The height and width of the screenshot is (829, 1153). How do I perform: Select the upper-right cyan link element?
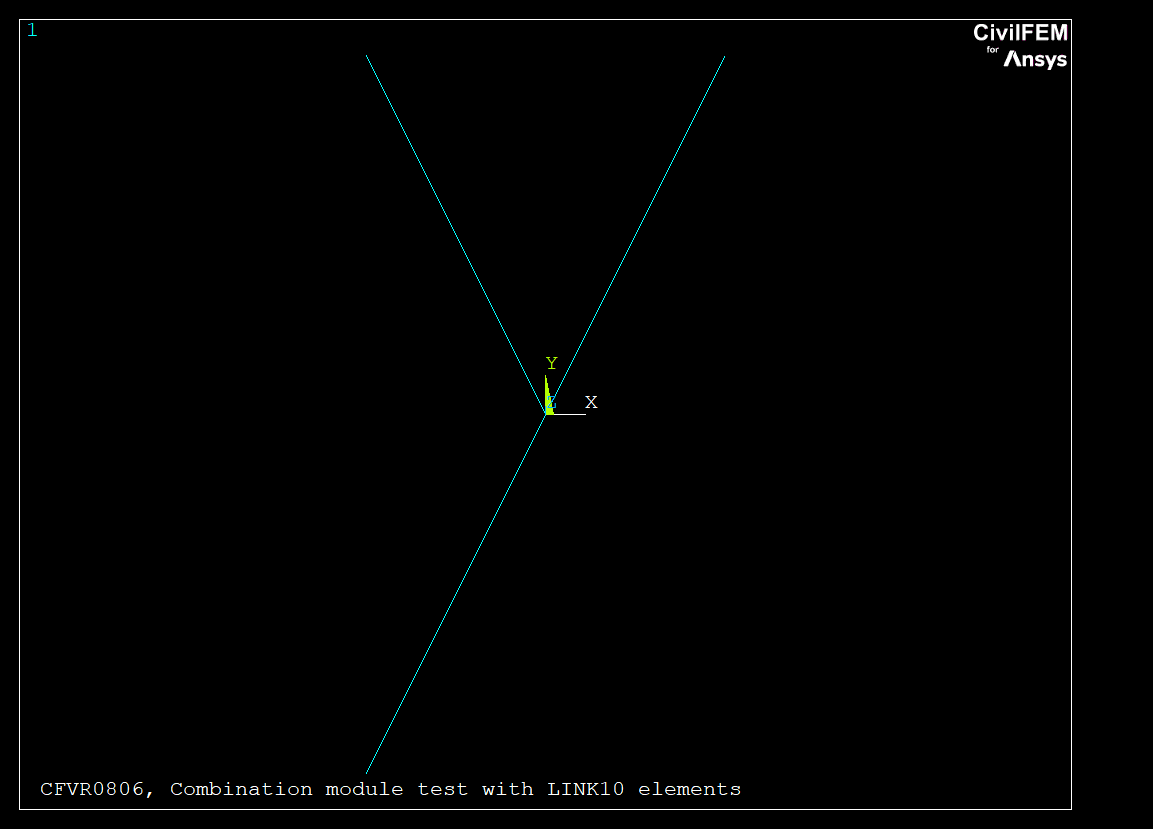(x=636, y=235)
